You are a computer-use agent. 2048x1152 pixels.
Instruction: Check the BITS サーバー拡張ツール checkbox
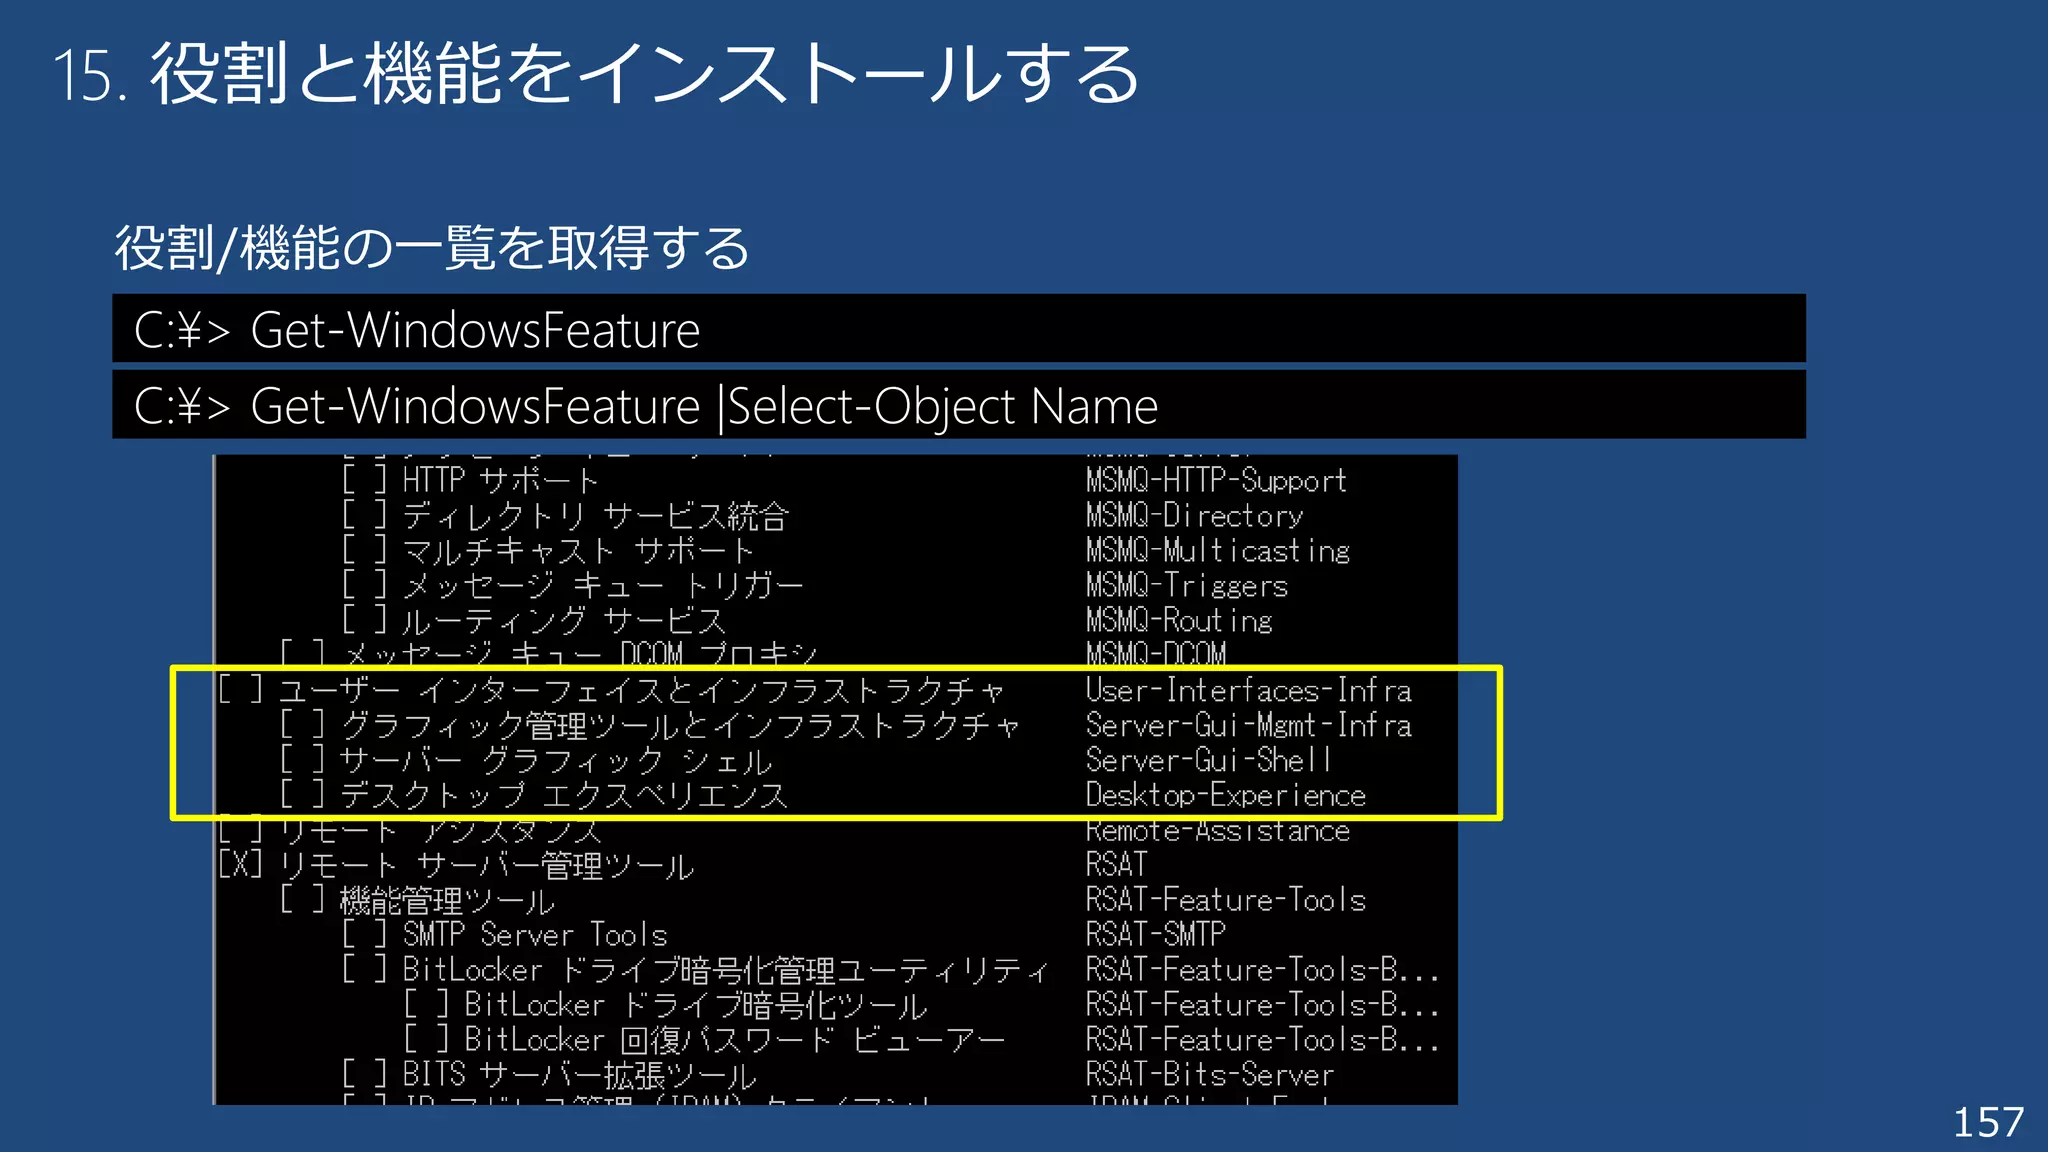tap(364, 1075)
